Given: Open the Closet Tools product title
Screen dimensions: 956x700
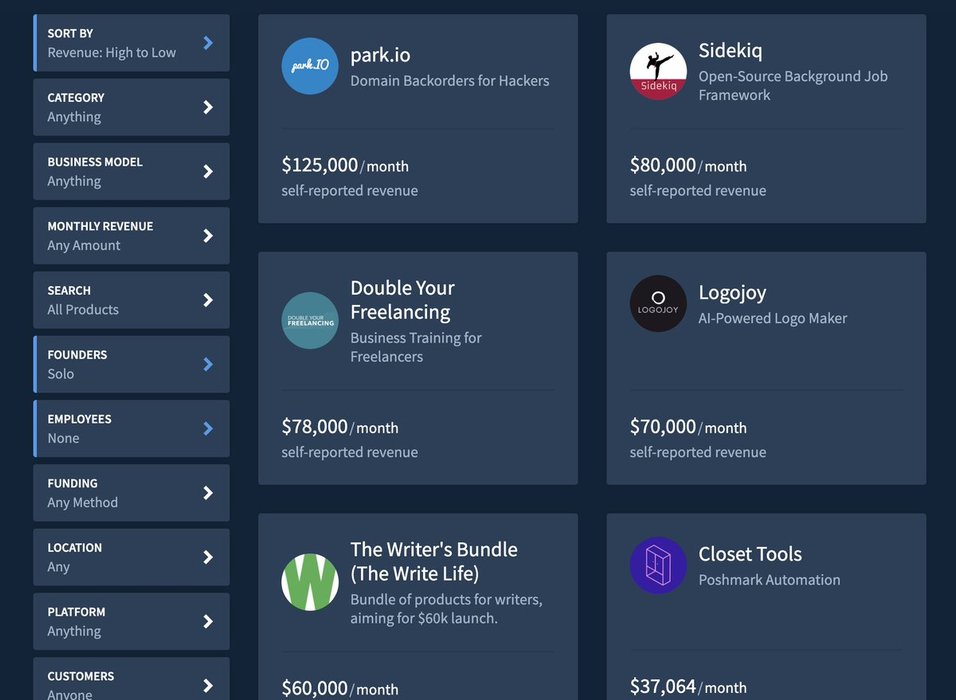Looking at the screenshot, I should (x=750, y=554).
